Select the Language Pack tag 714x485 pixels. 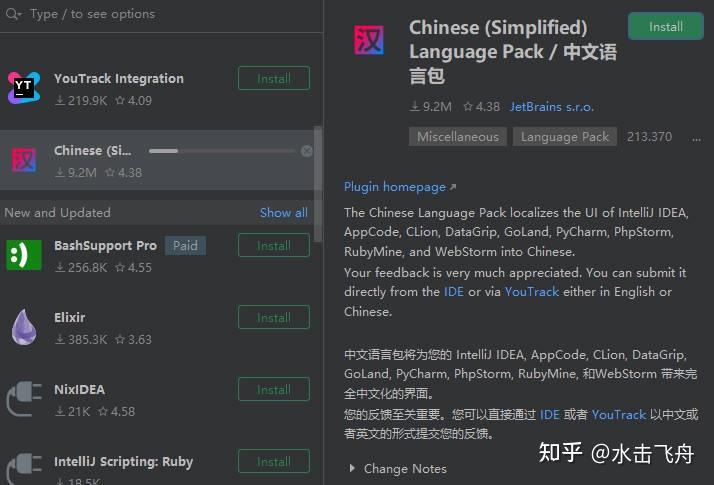(x=564, y=137)
